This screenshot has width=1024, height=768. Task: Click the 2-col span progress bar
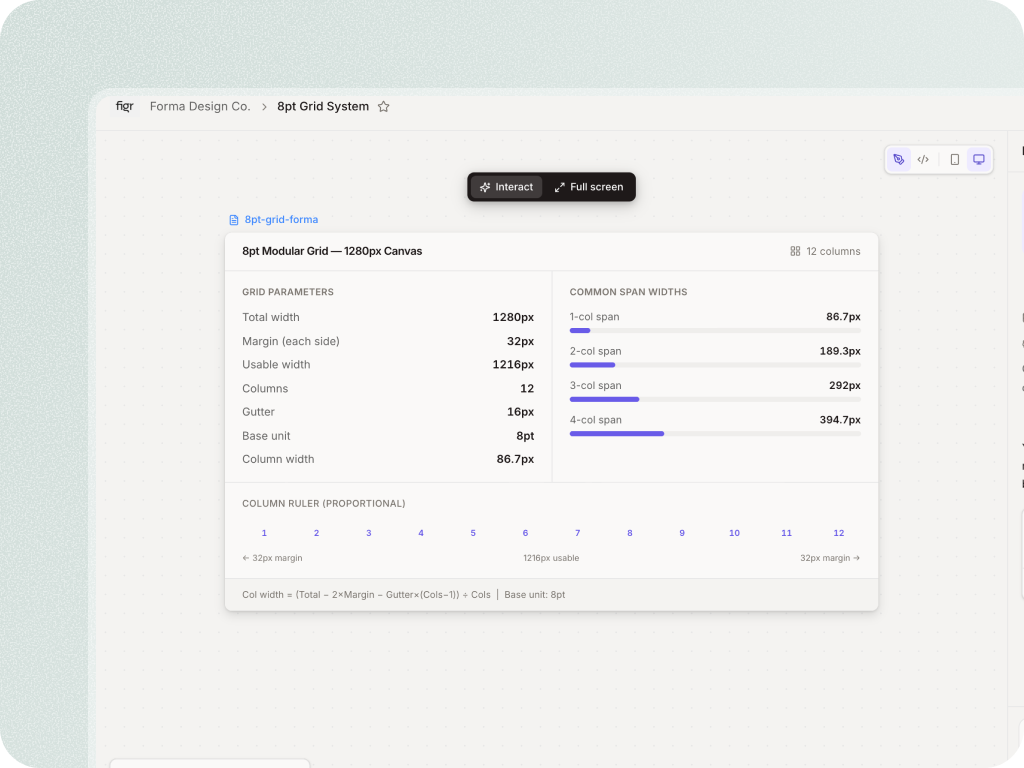pos(715,365)
